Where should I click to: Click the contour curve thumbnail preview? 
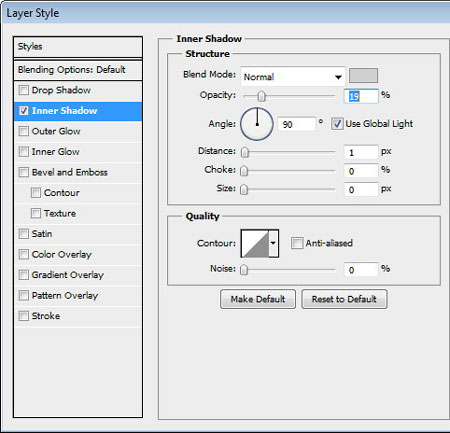pos(255,244)
